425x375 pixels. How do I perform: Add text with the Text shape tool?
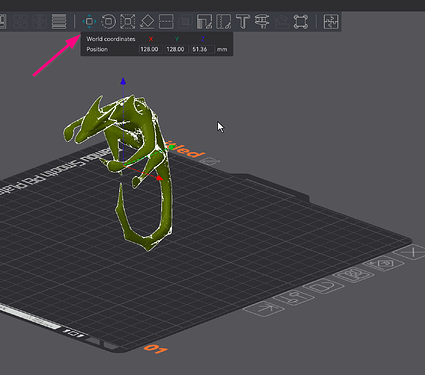point(243,22)
